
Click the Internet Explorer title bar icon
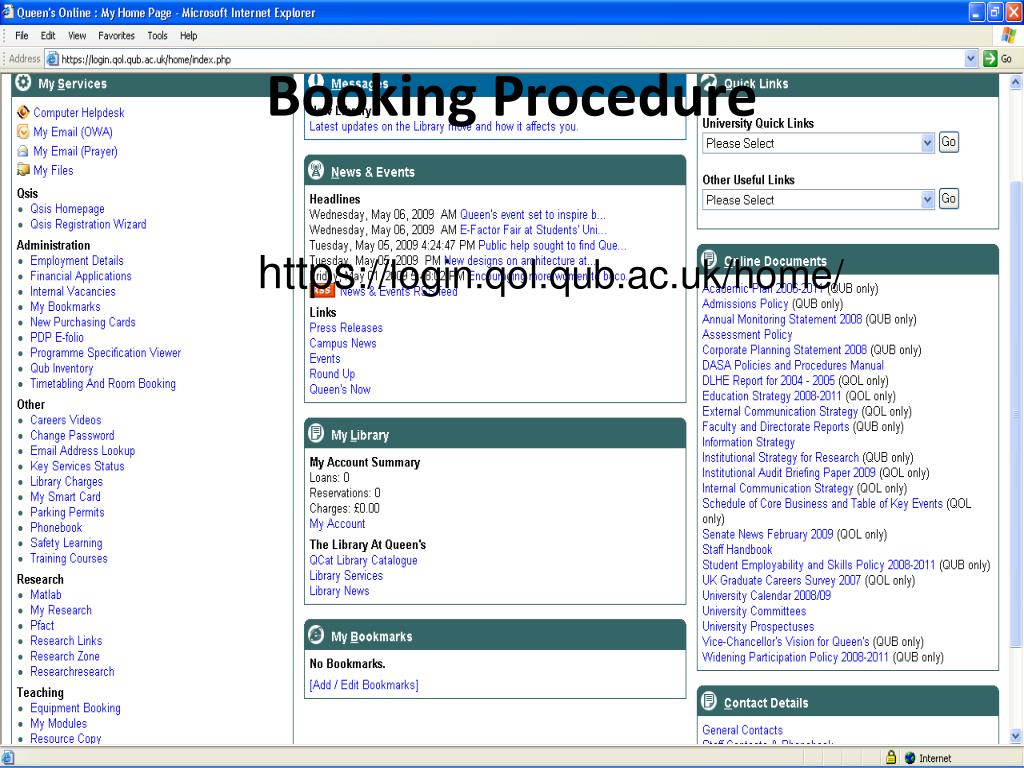(x=8, y=12)
